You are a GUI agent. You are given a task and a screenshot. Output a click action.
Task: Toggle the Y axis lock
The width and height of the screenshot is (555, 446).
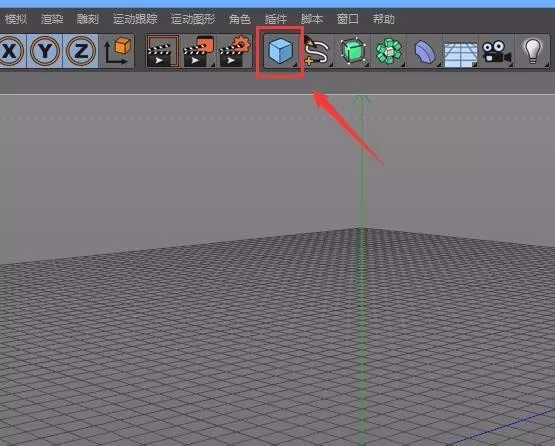coord(45,51)
